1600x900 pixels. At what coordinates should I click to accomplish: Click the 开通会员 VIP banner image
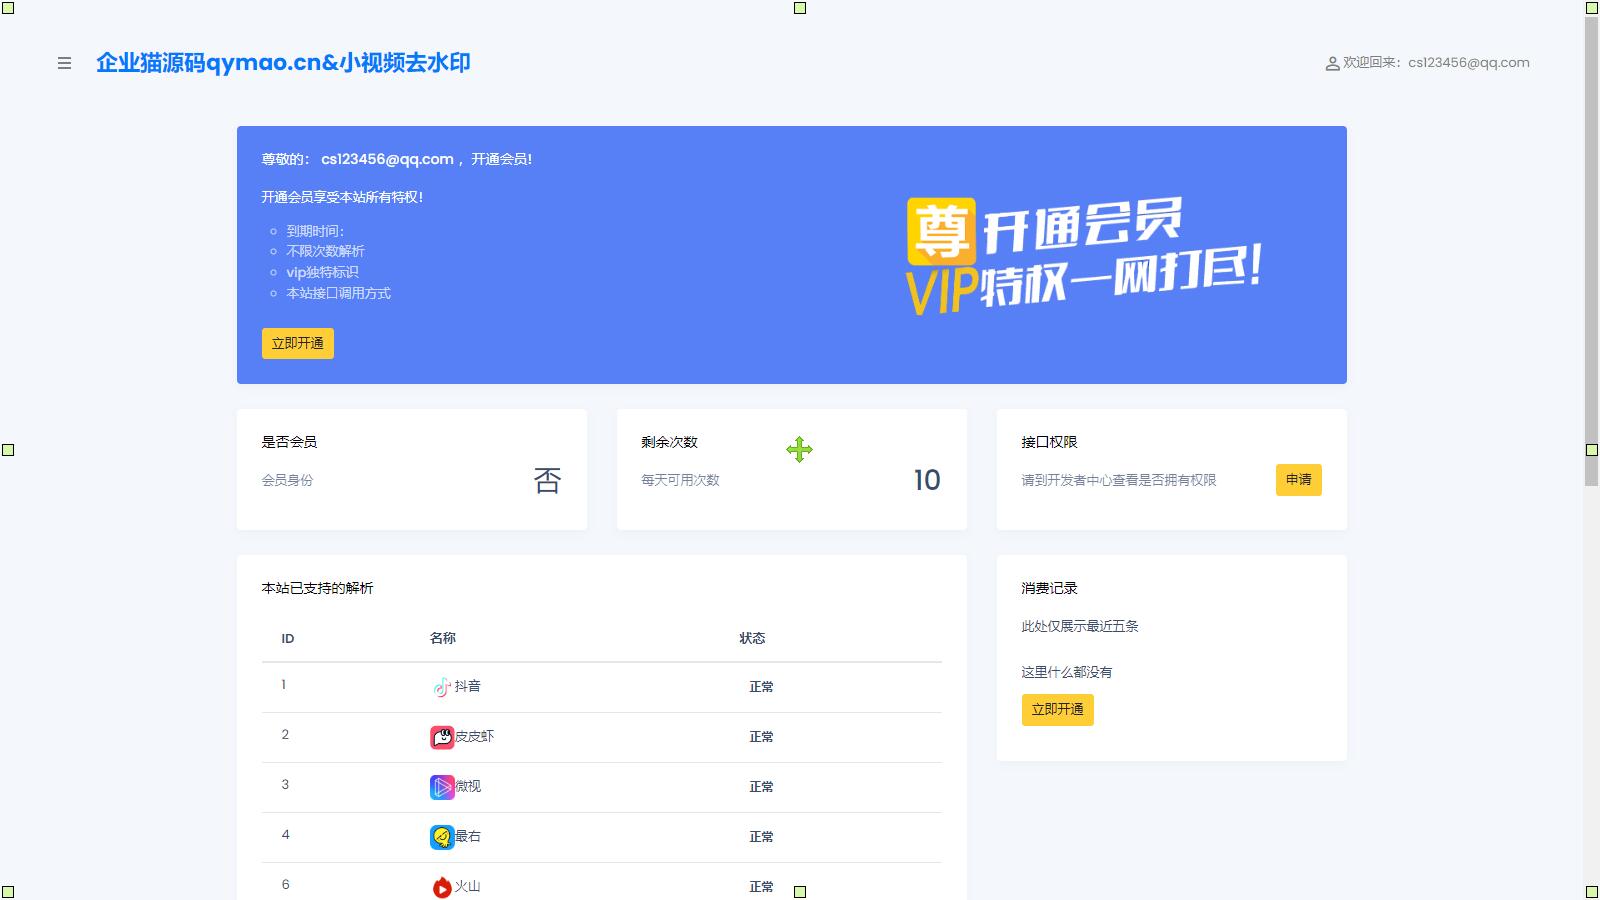pos(1085,256)
